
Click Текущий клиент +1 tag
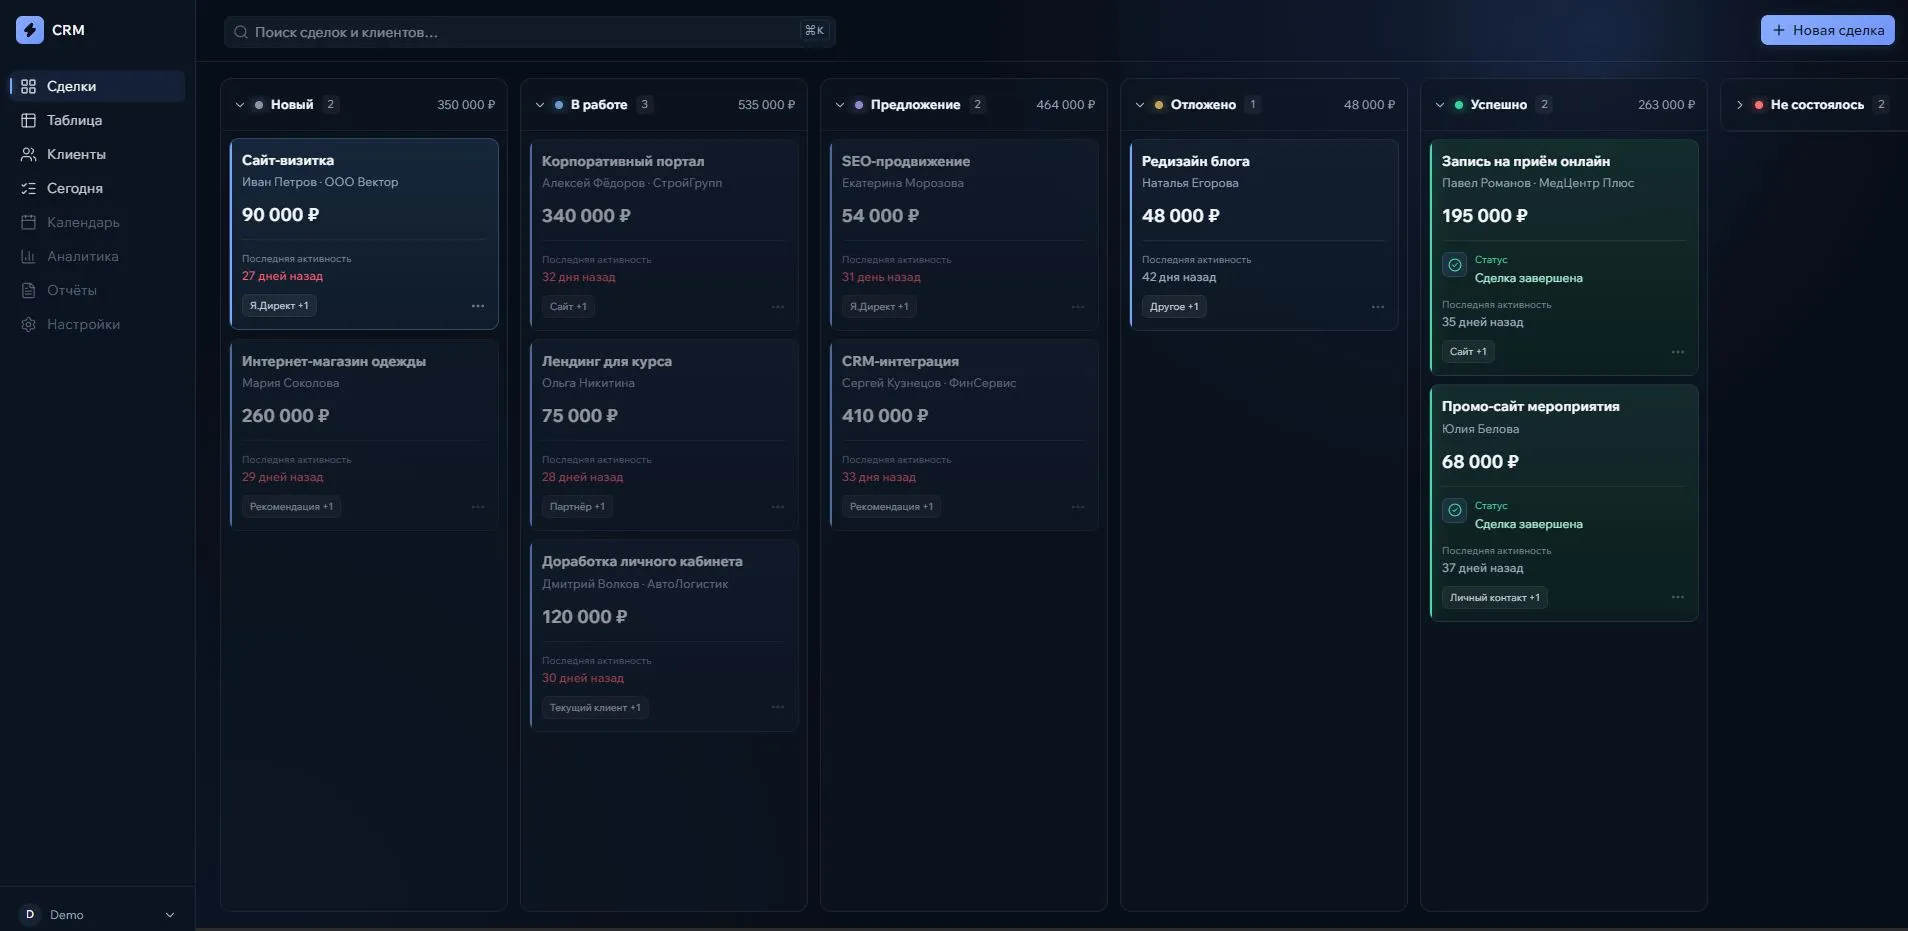click(595, 707)
